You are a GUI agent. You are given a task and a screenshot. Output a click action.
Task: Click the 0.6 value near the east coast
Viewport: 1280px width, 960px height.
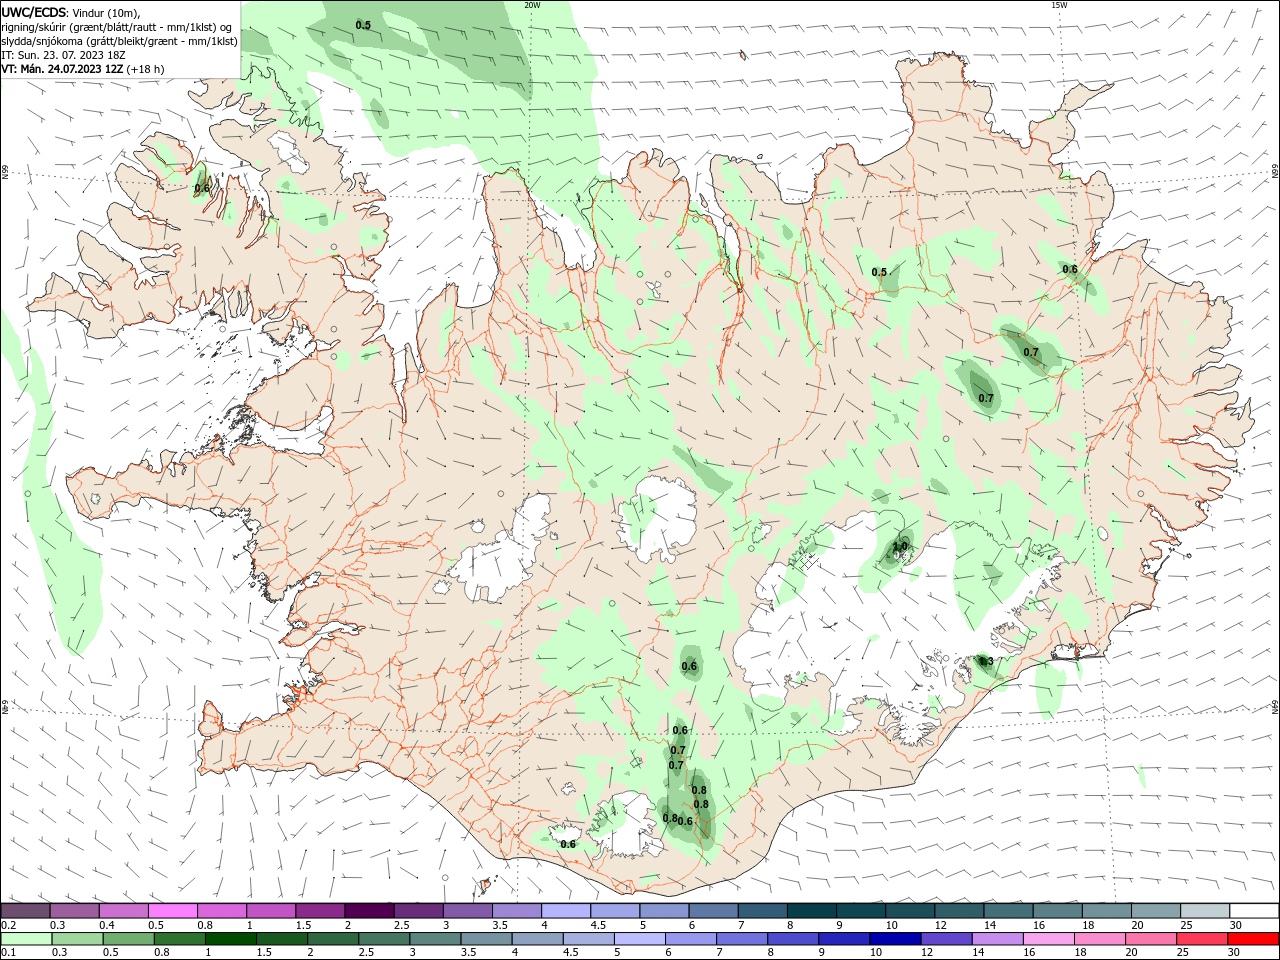[x=1070, y=269]
